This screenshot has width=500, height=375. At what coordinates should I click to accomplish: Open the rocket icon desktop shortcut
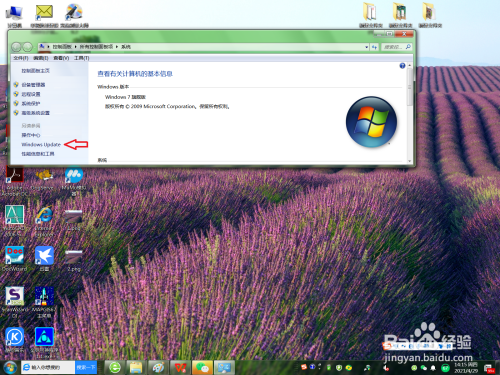[44, 302]
